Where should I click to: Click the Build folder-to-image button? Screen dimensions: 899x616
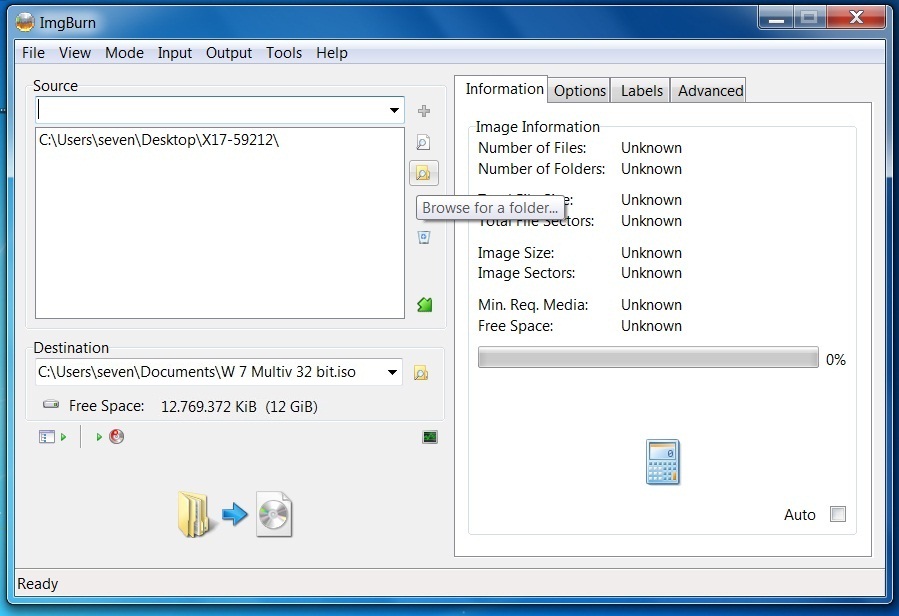pos(235,514)
